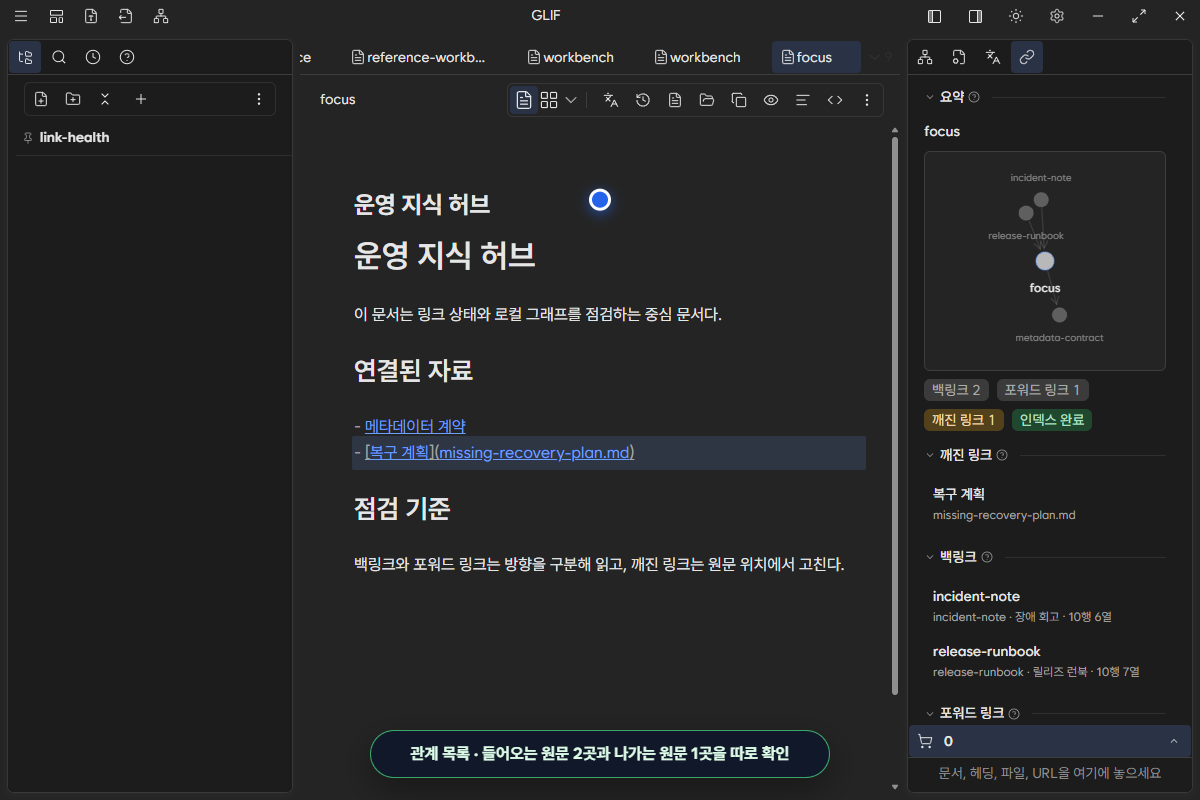Open the broken link entry 복구 계획

[1045, 504]
